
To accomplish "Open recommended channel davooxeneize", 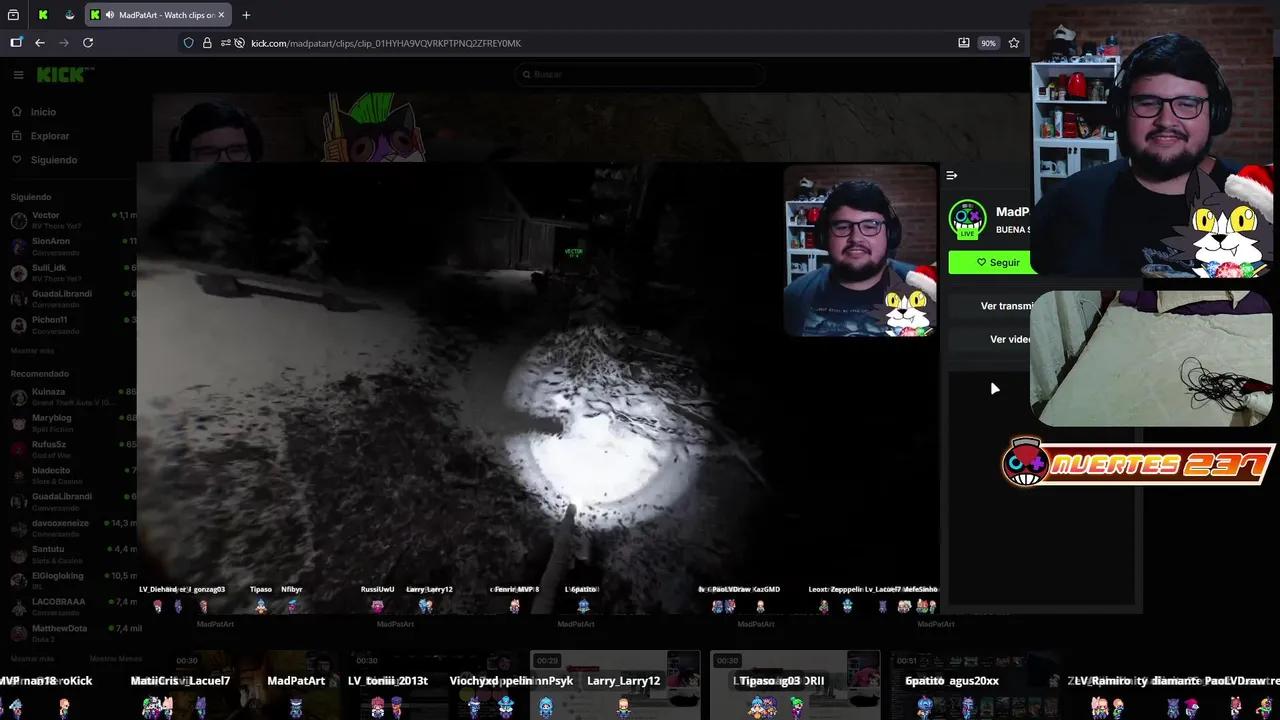I will pyautogui.click(x=73, y=527).
